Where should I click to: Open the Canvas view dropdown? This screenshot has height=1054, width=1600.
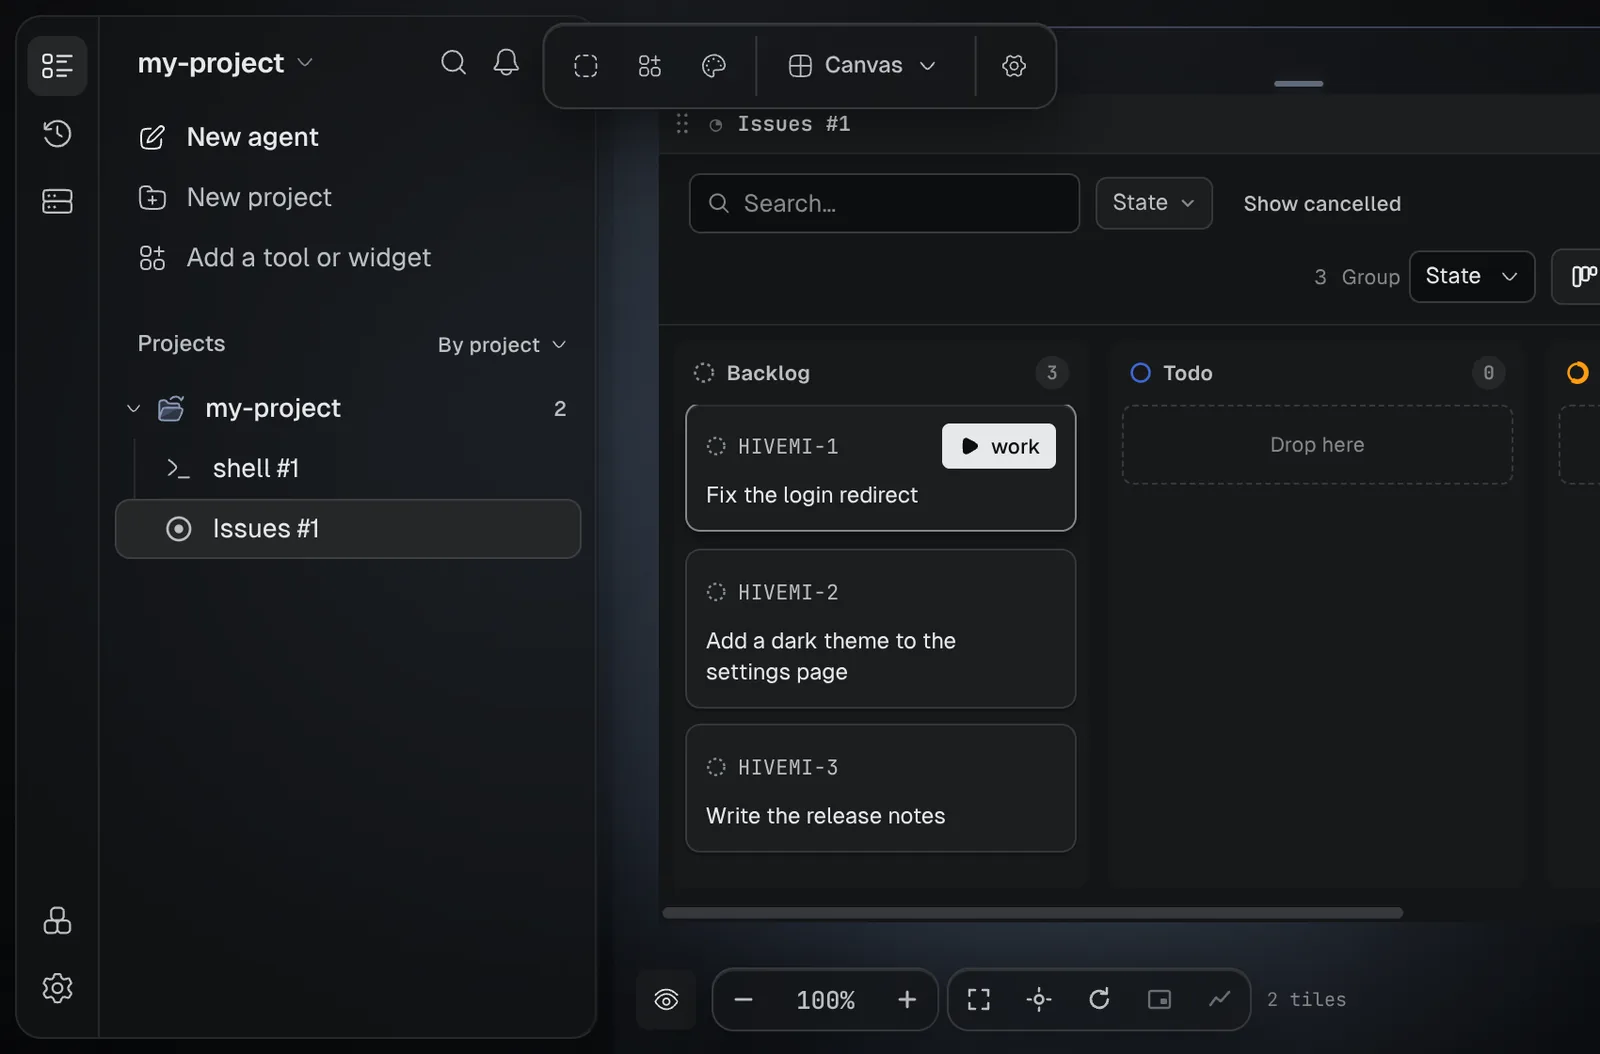pos(862,66)
